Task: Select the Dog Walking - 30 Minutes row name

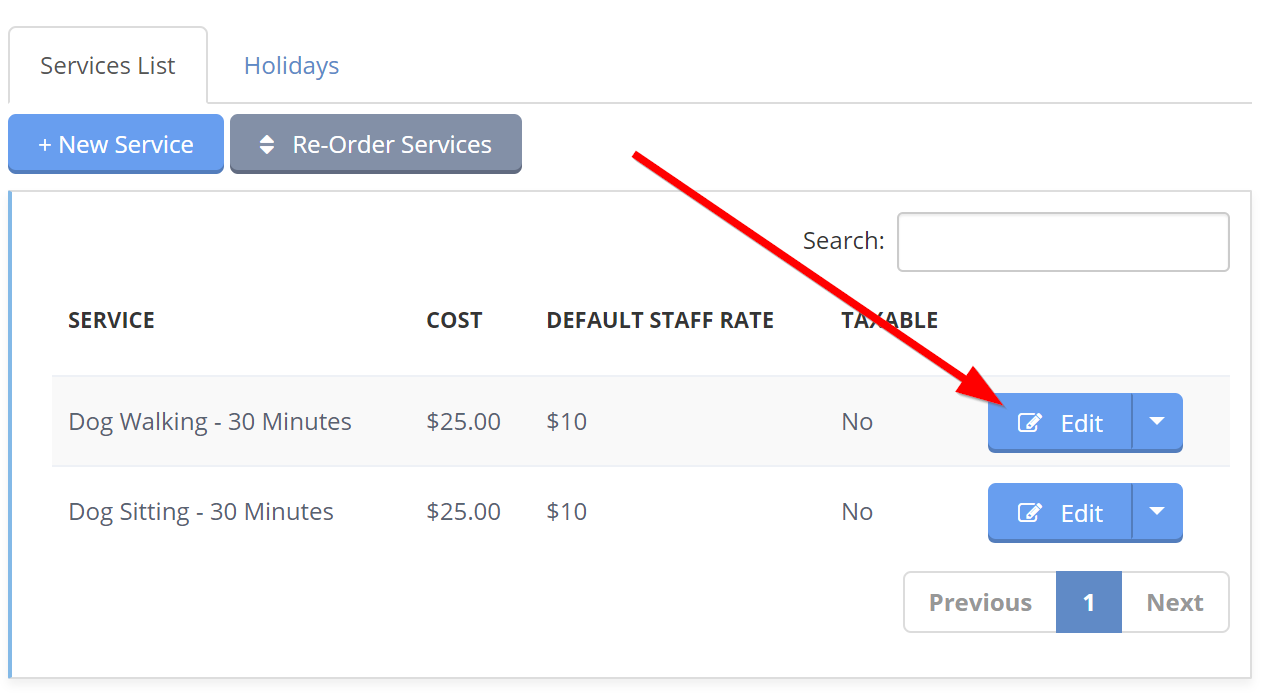Action: (x=210, y=421)
